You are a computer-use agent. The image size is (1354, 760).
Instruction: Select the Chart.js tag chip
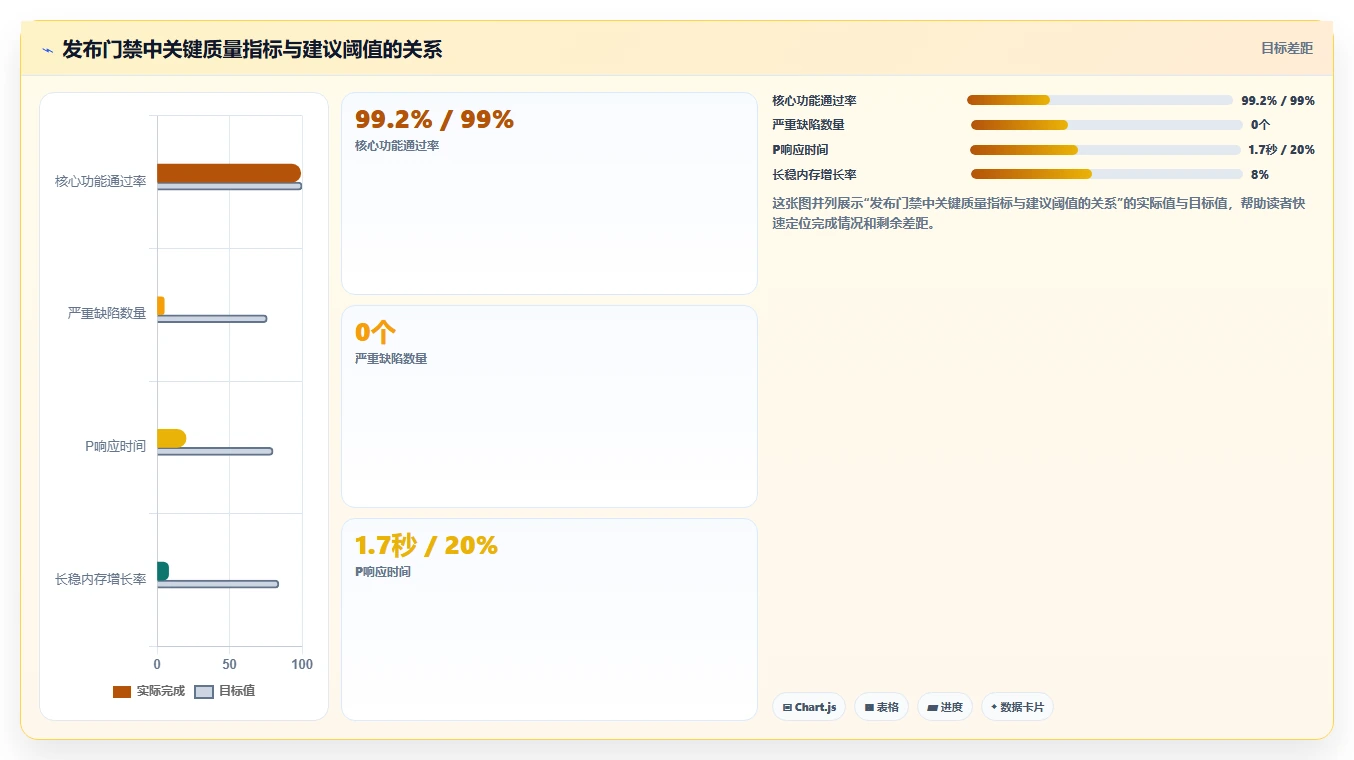click(x=808, y=707)
